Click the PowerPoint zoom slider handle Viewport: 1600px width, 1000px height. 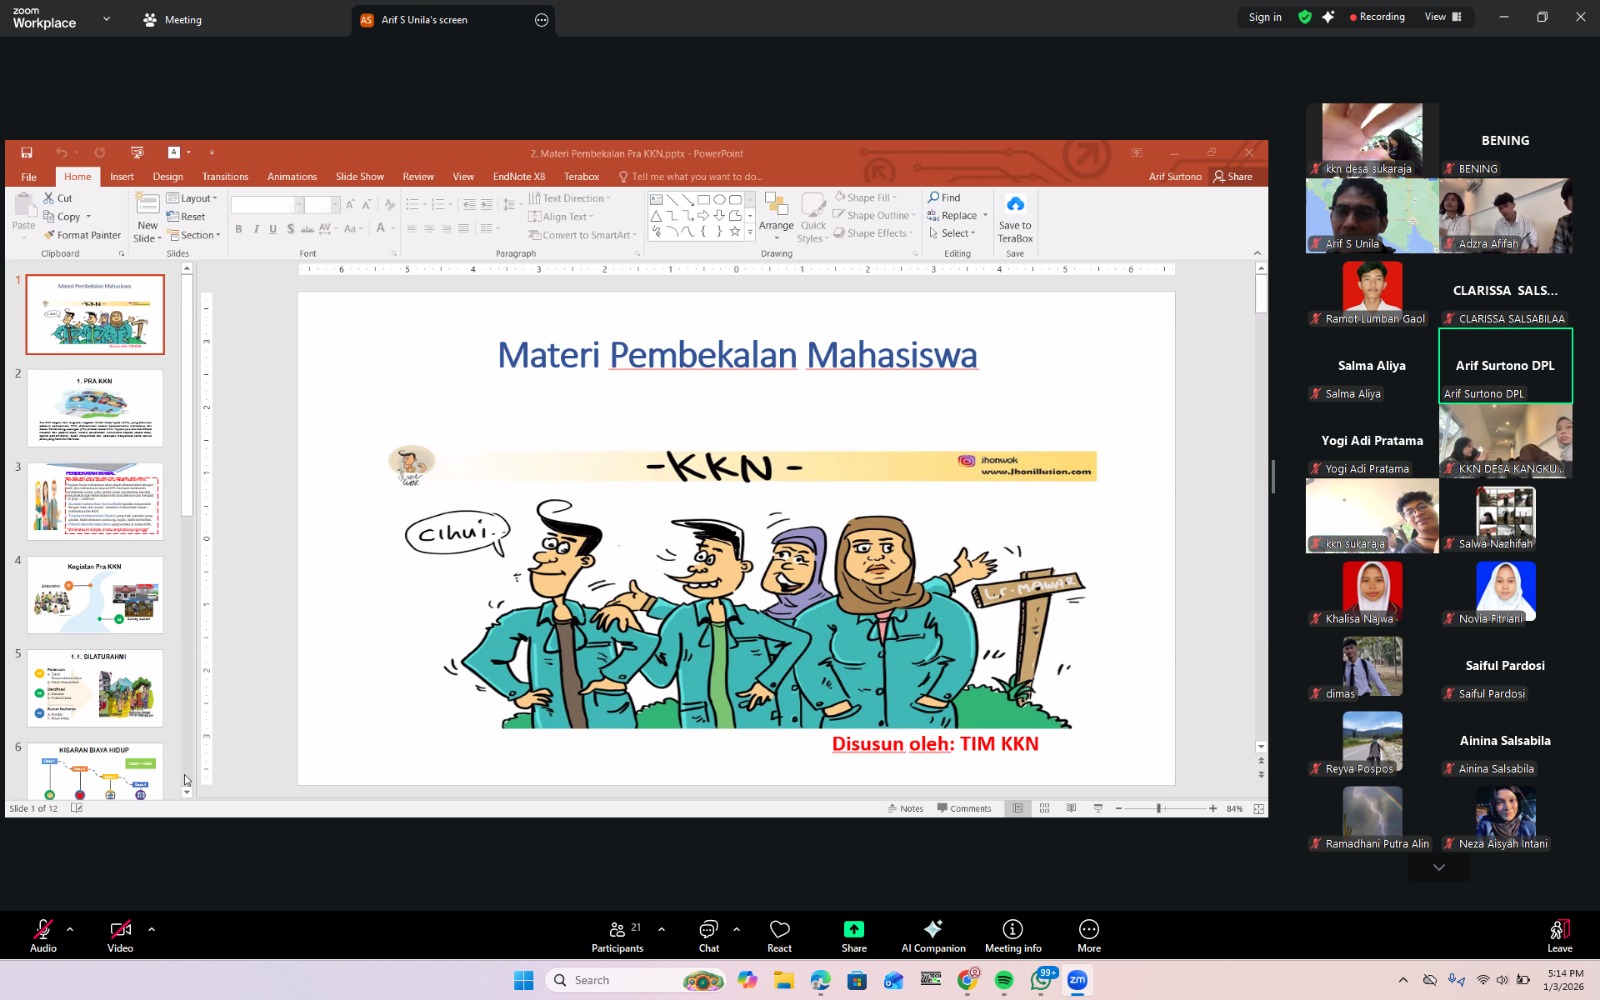[1159, 808]
